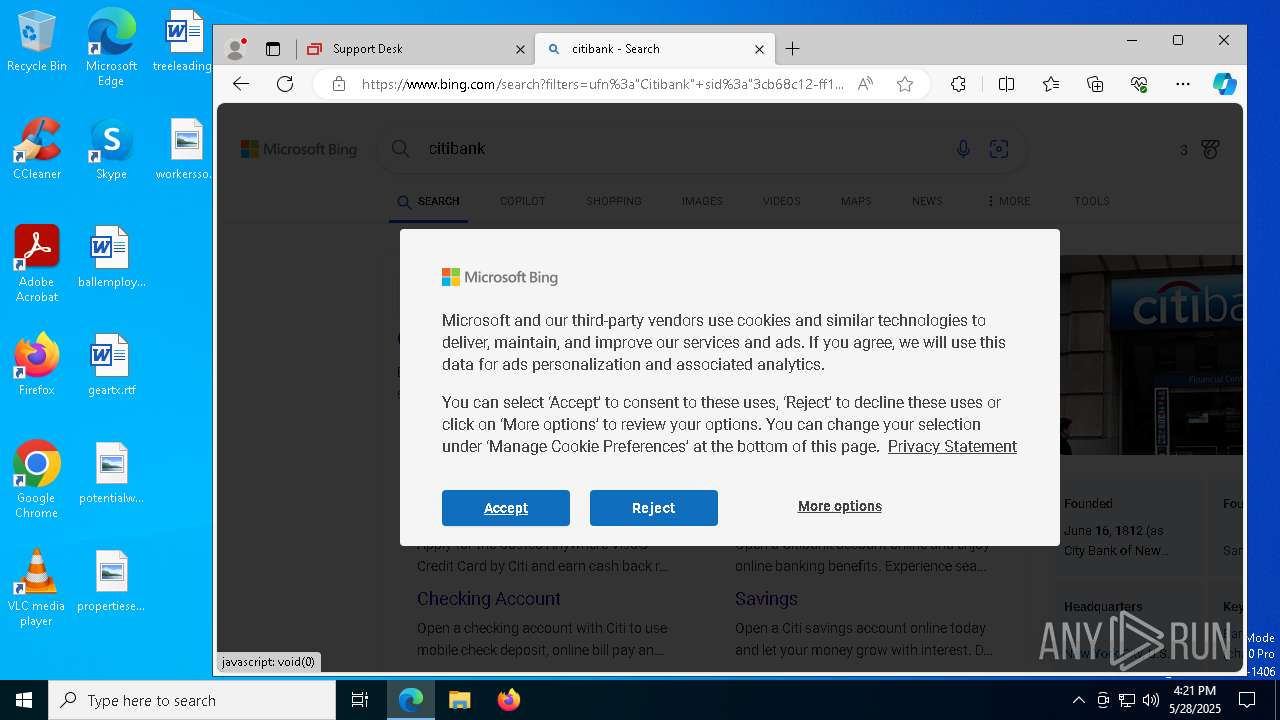Image resolution: width=1280 pixels, height=720 pixels.
Task: Open the Privacy Statement link
Action: [x=952, y=446]
